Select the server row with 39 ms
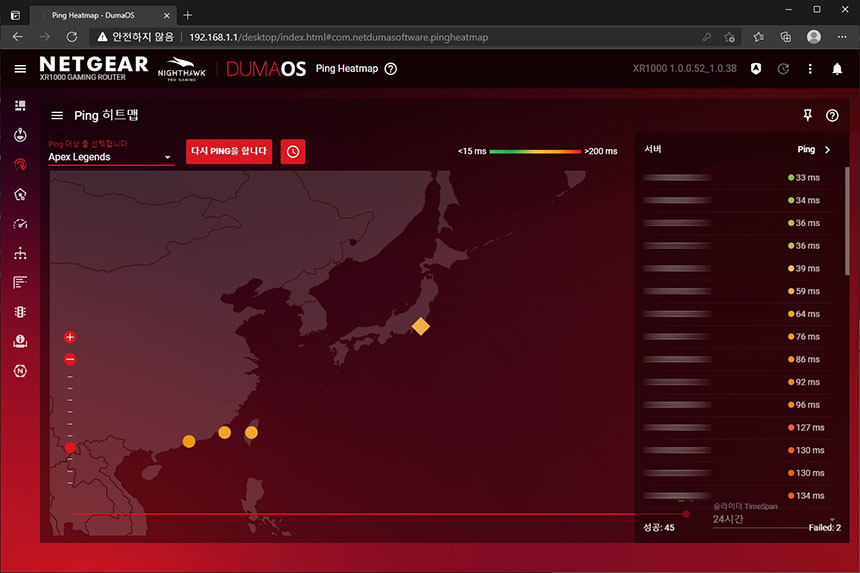The height and width of the screenshot is (573, 860). coord(739,269)
